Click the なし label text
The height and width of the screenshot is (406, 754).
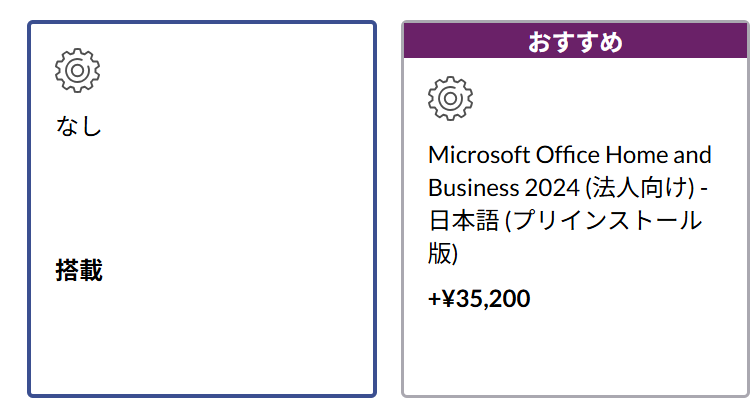[x=79, y=127]
